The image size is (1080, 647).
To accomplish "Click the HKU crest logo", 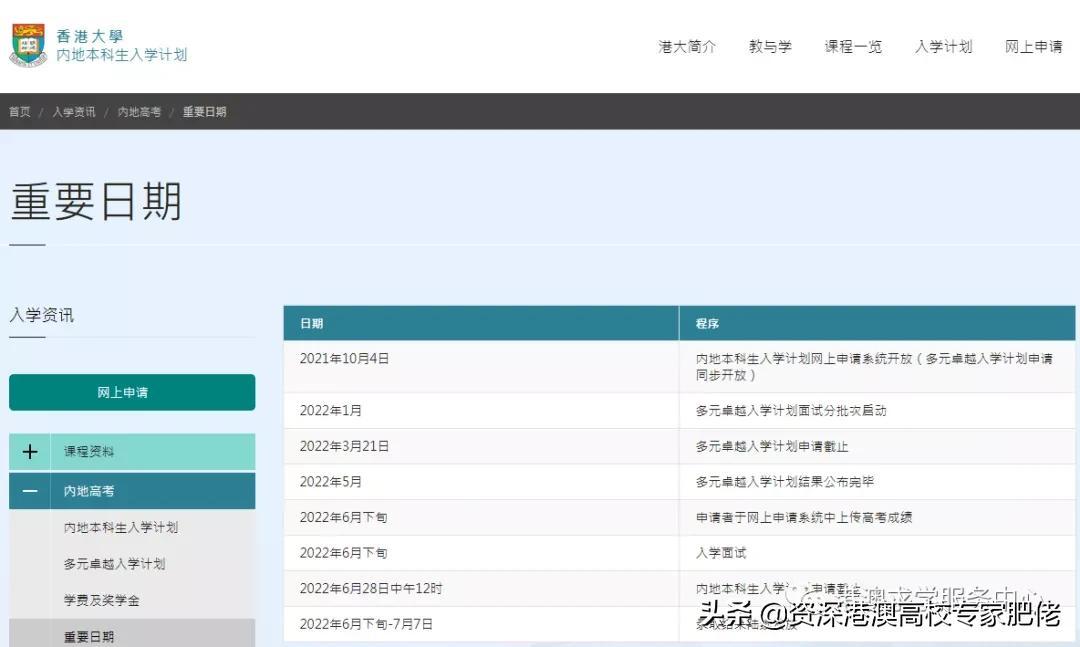I will pos(28,45).
